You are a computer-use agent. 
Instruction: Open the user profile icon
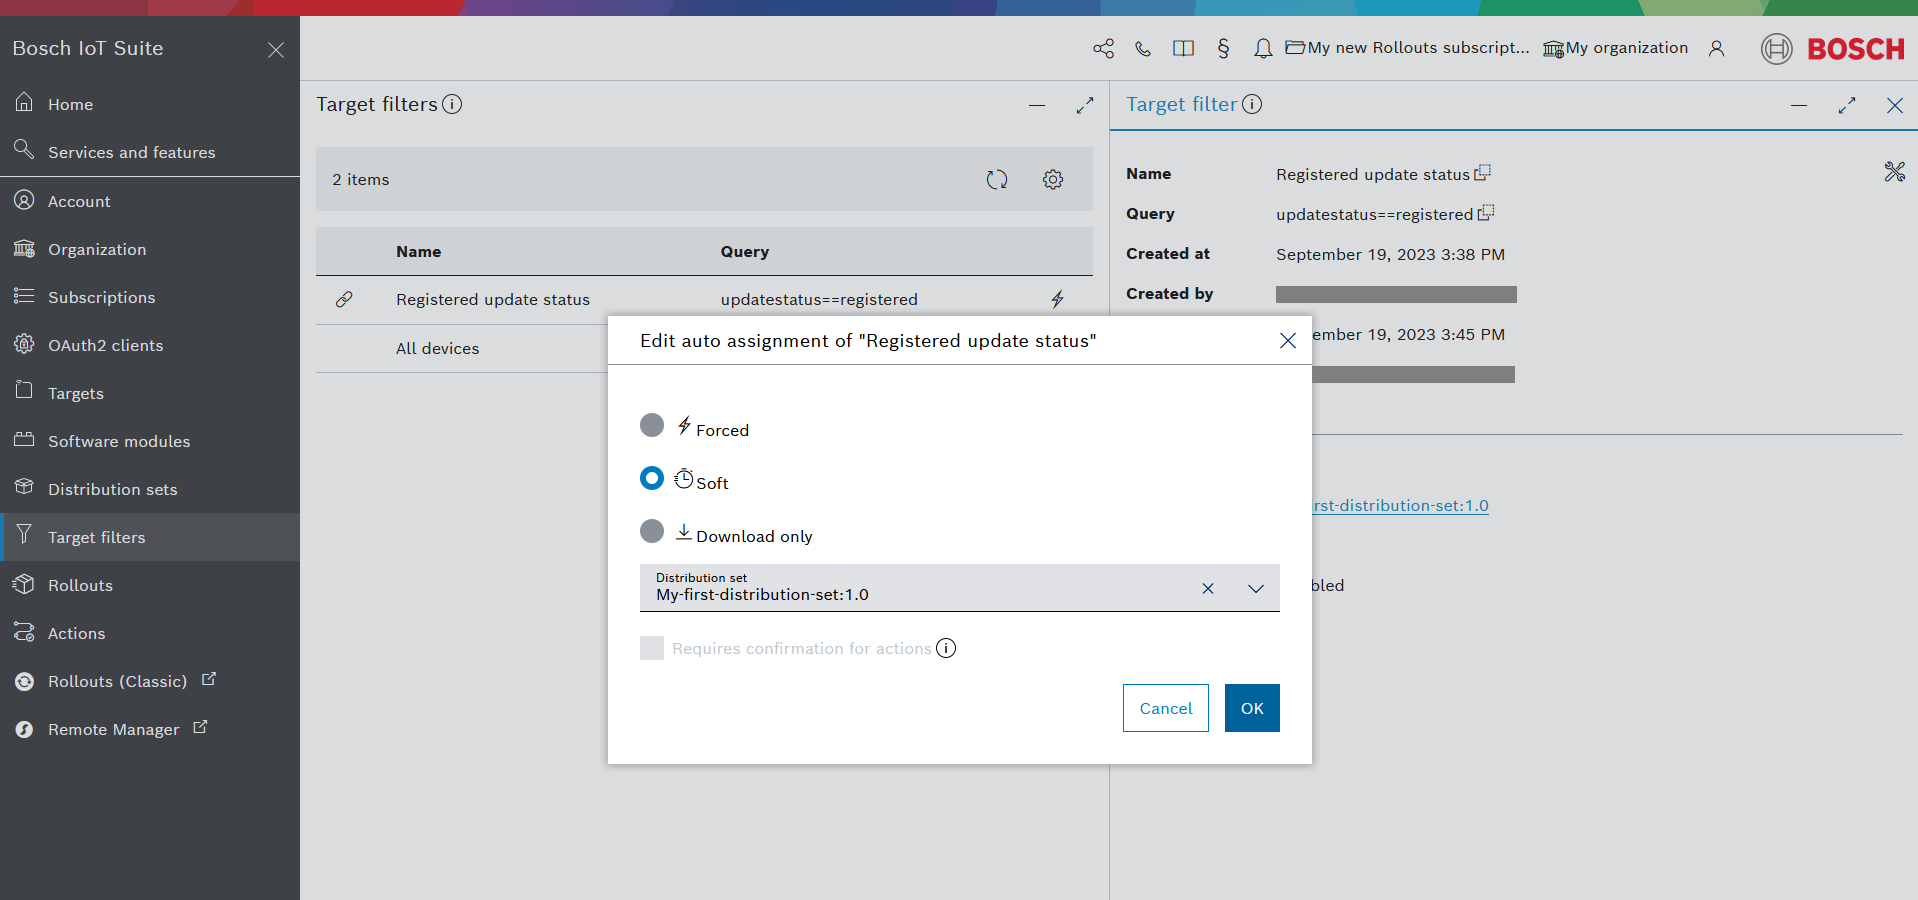coord(1716,48)
